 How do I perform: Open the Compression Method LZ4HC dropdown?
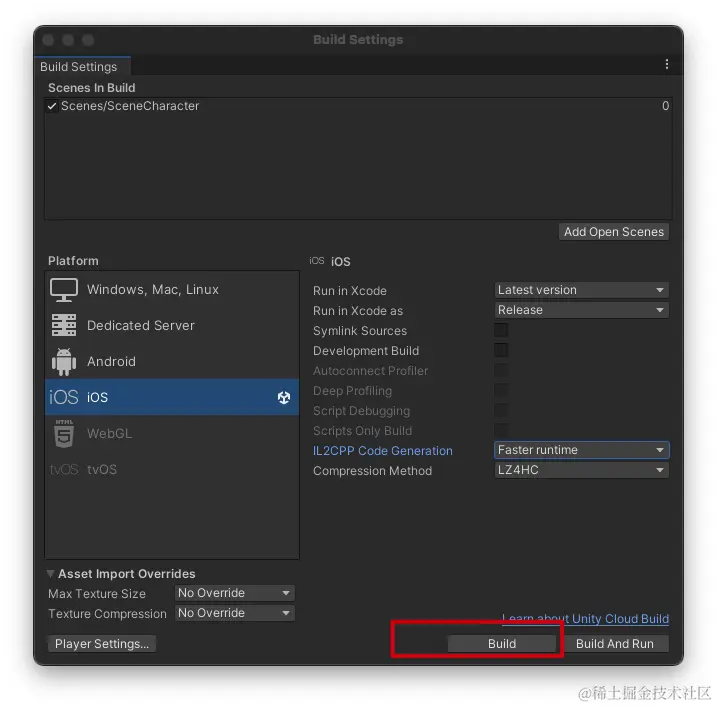(581, 470)
